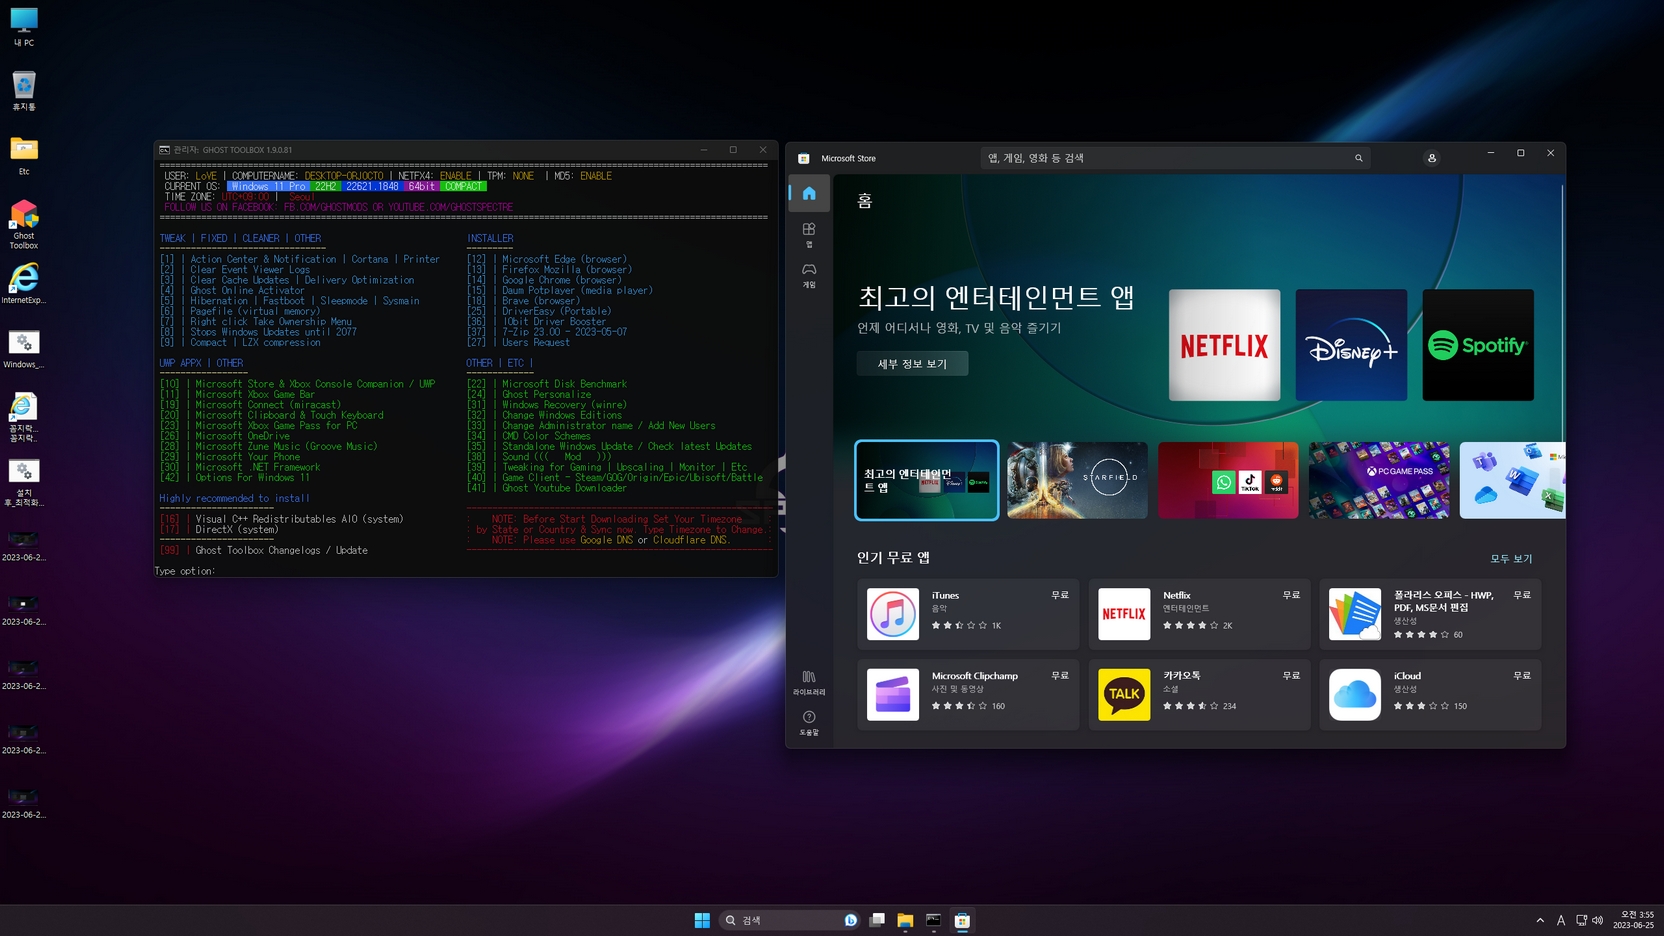Click option [14] Google Chrome (browser) line

click(545, 280)
